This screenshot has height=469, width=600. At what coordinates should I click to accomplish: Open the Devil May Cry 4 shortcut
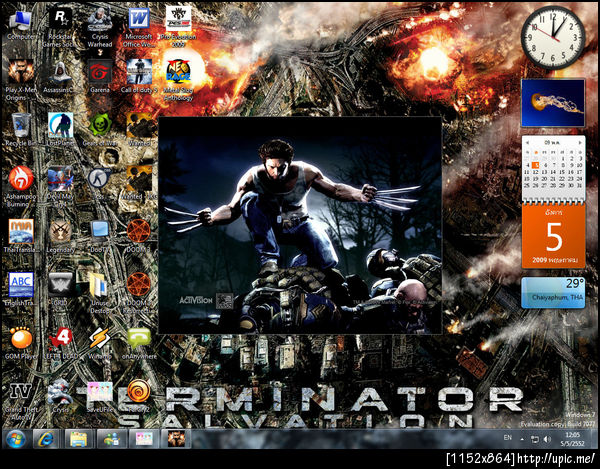coord(60,187)
